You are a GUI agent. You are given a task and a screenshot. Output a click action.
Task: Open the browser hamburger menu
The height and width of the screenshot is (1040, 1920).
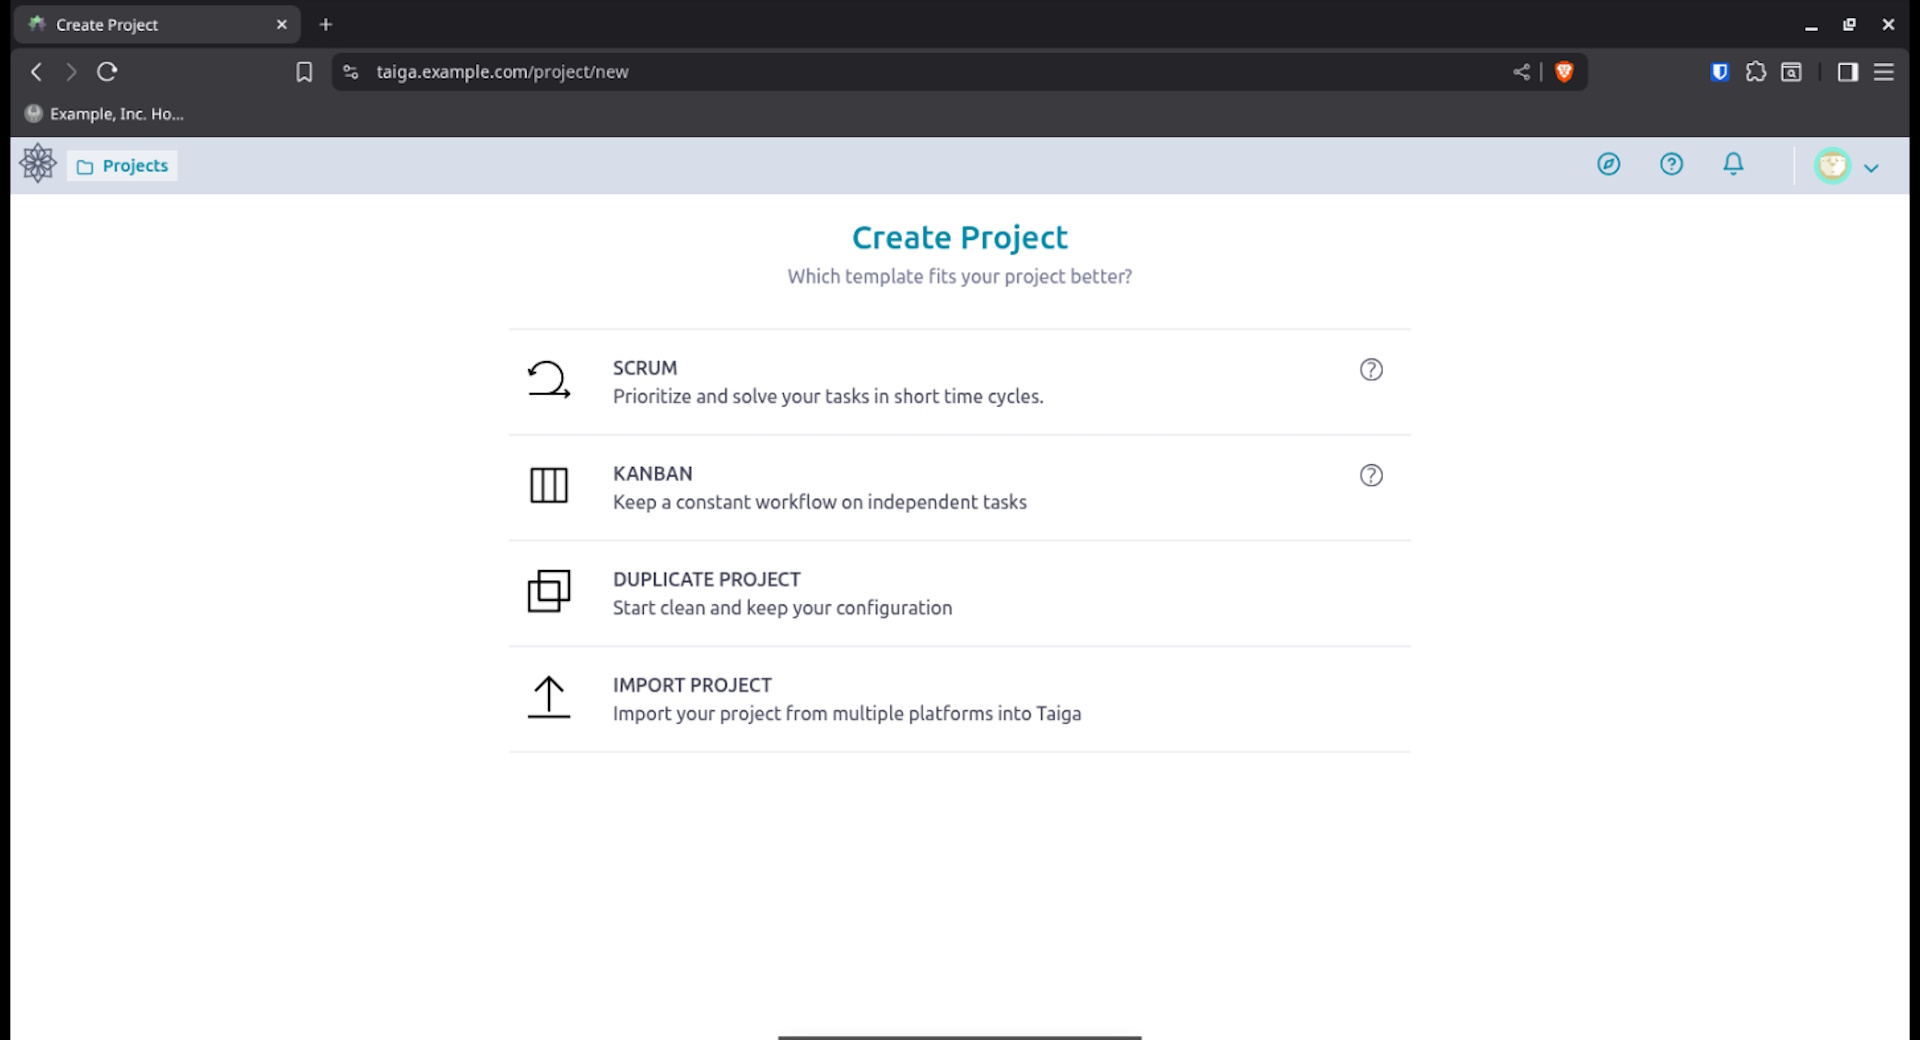1883,72
